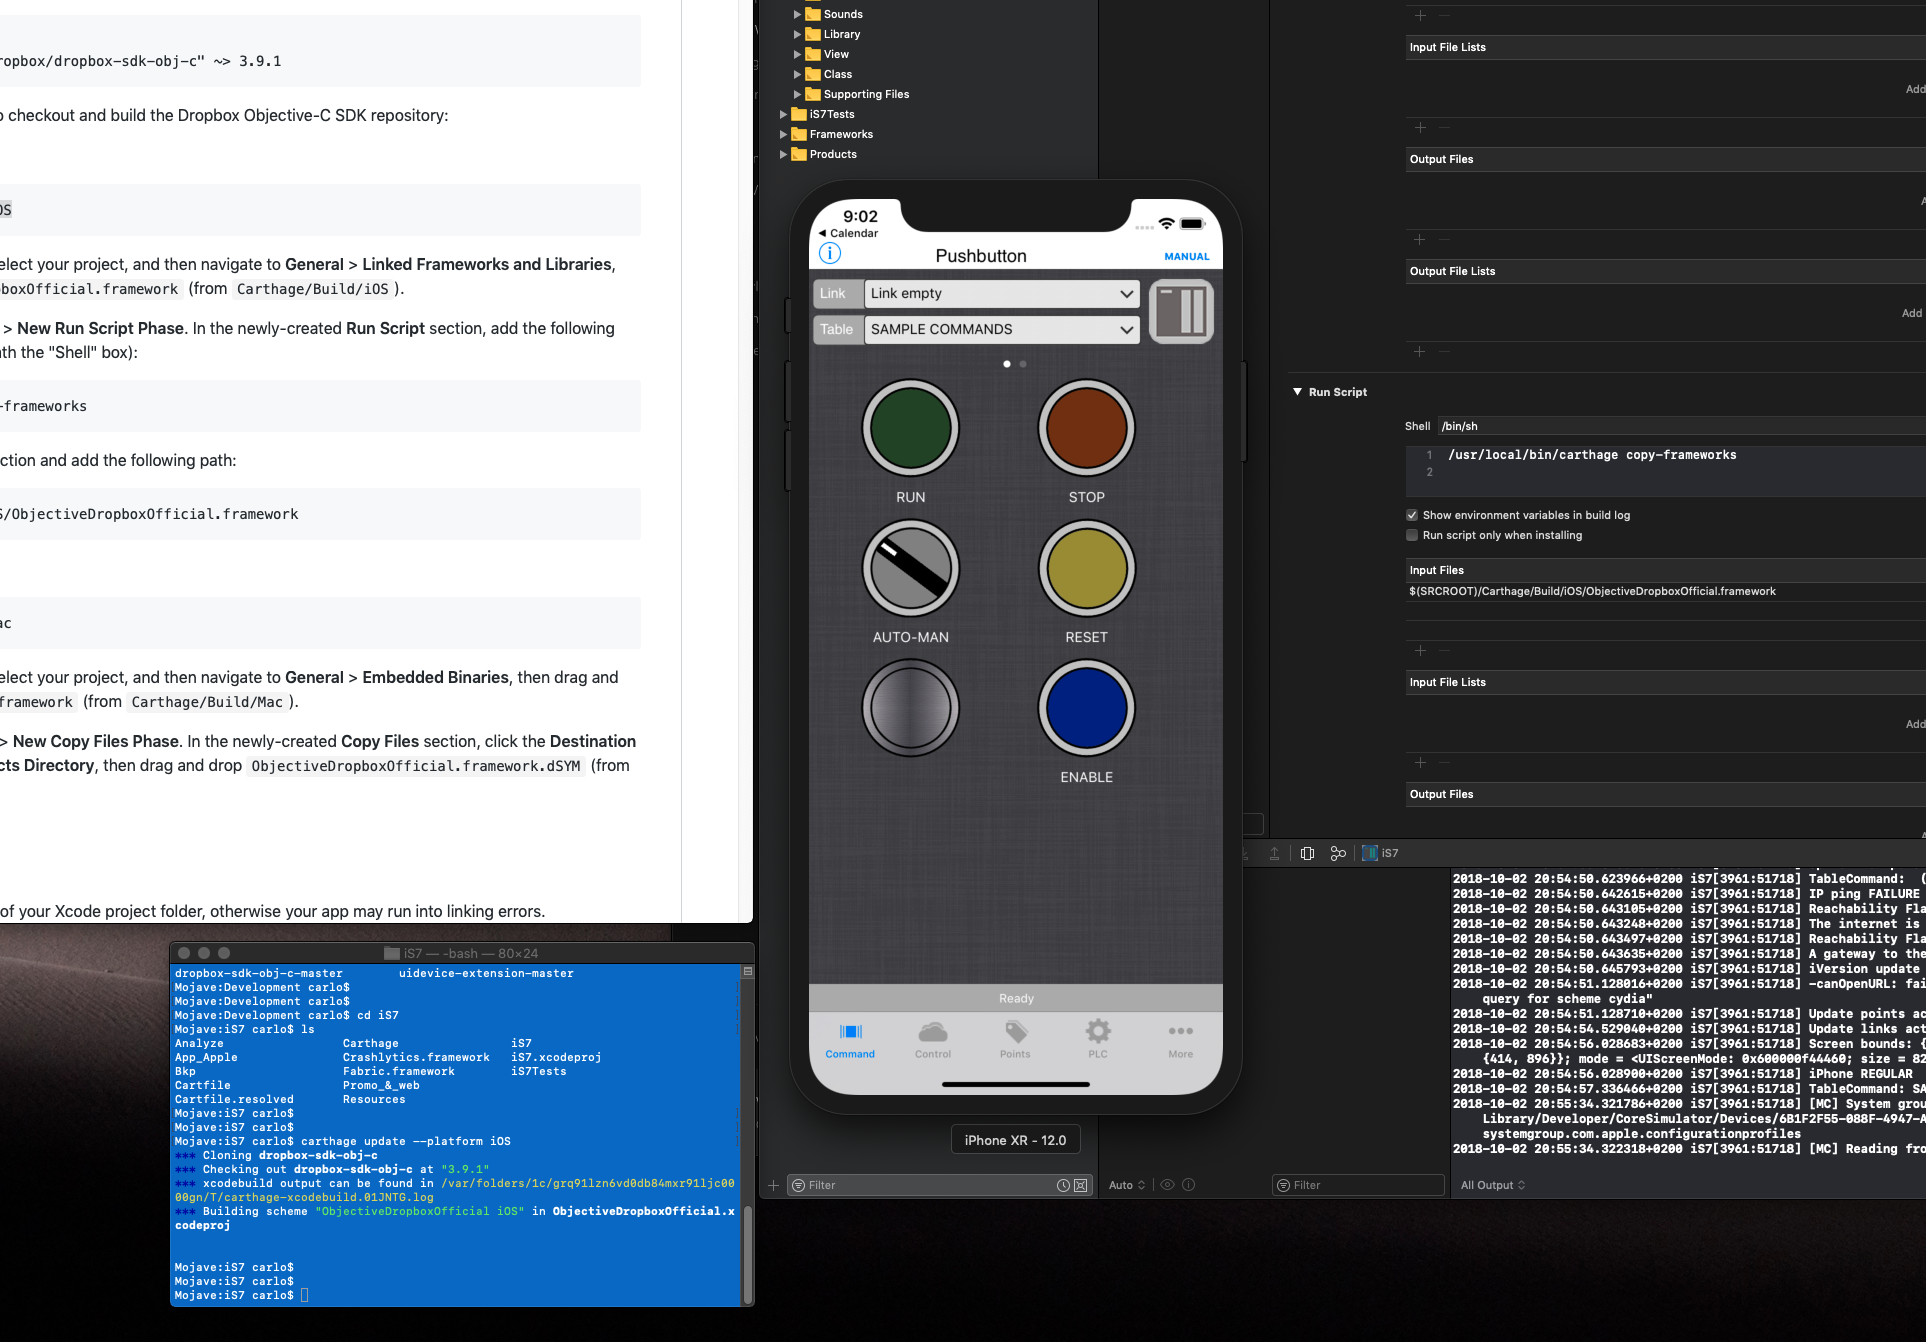The image size is (1926, 1342).
Task: Flip the AUTO-MAN selector switch
Action: click(911, 568)
